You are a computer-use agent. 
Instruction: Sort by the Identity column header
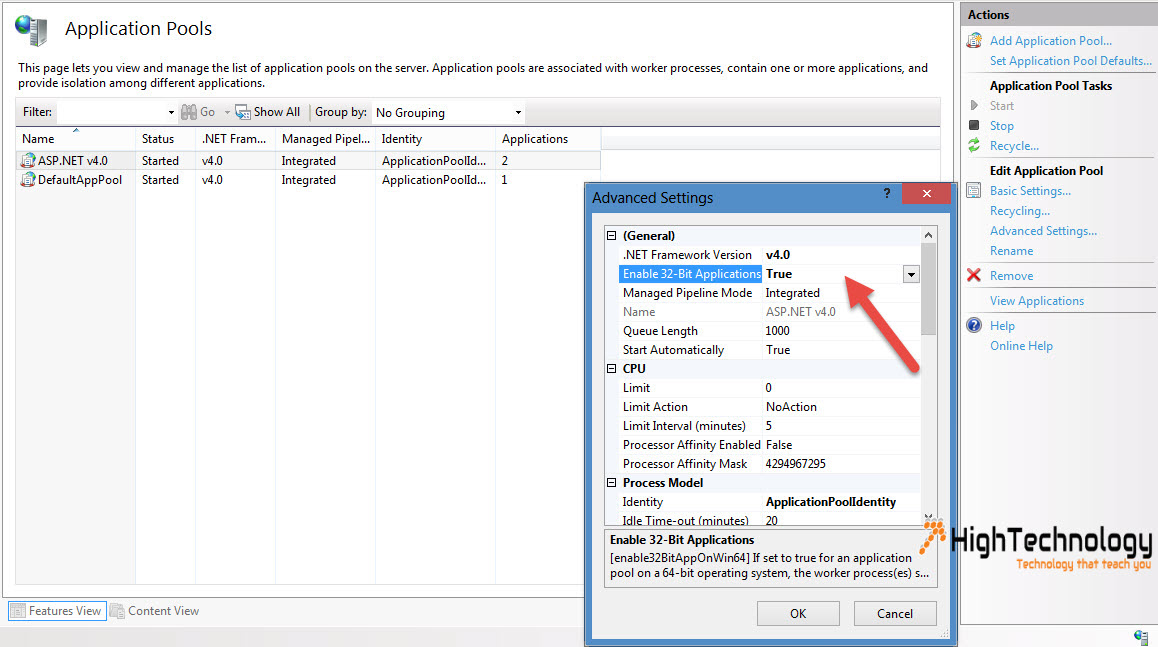[x=435, y=139]
